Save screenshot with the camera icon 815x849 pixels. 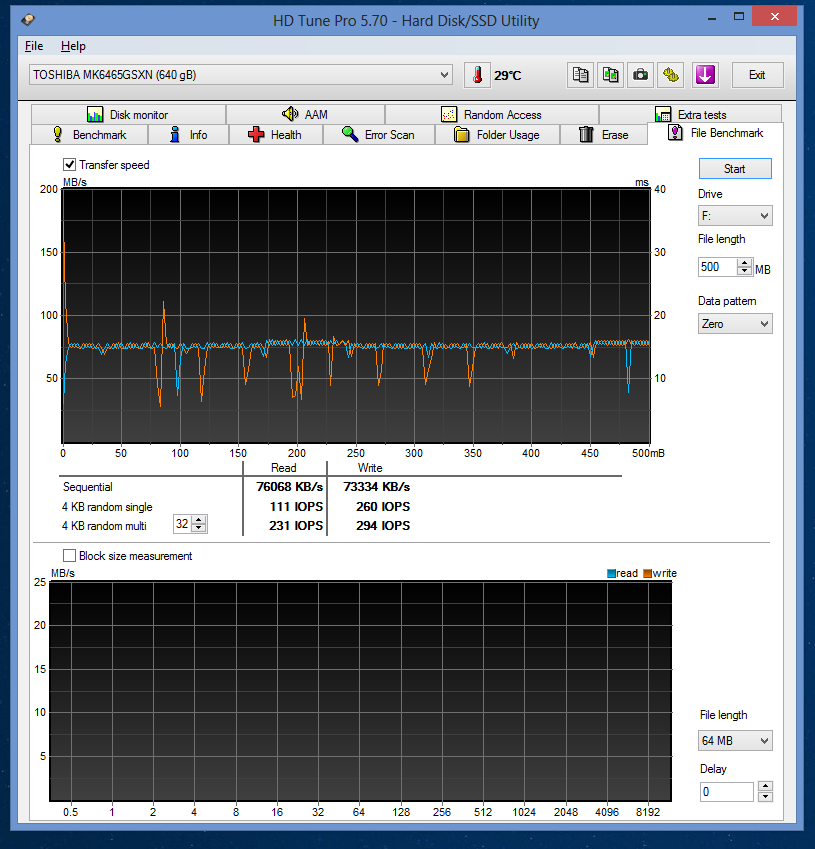click(x=640, y=75)
